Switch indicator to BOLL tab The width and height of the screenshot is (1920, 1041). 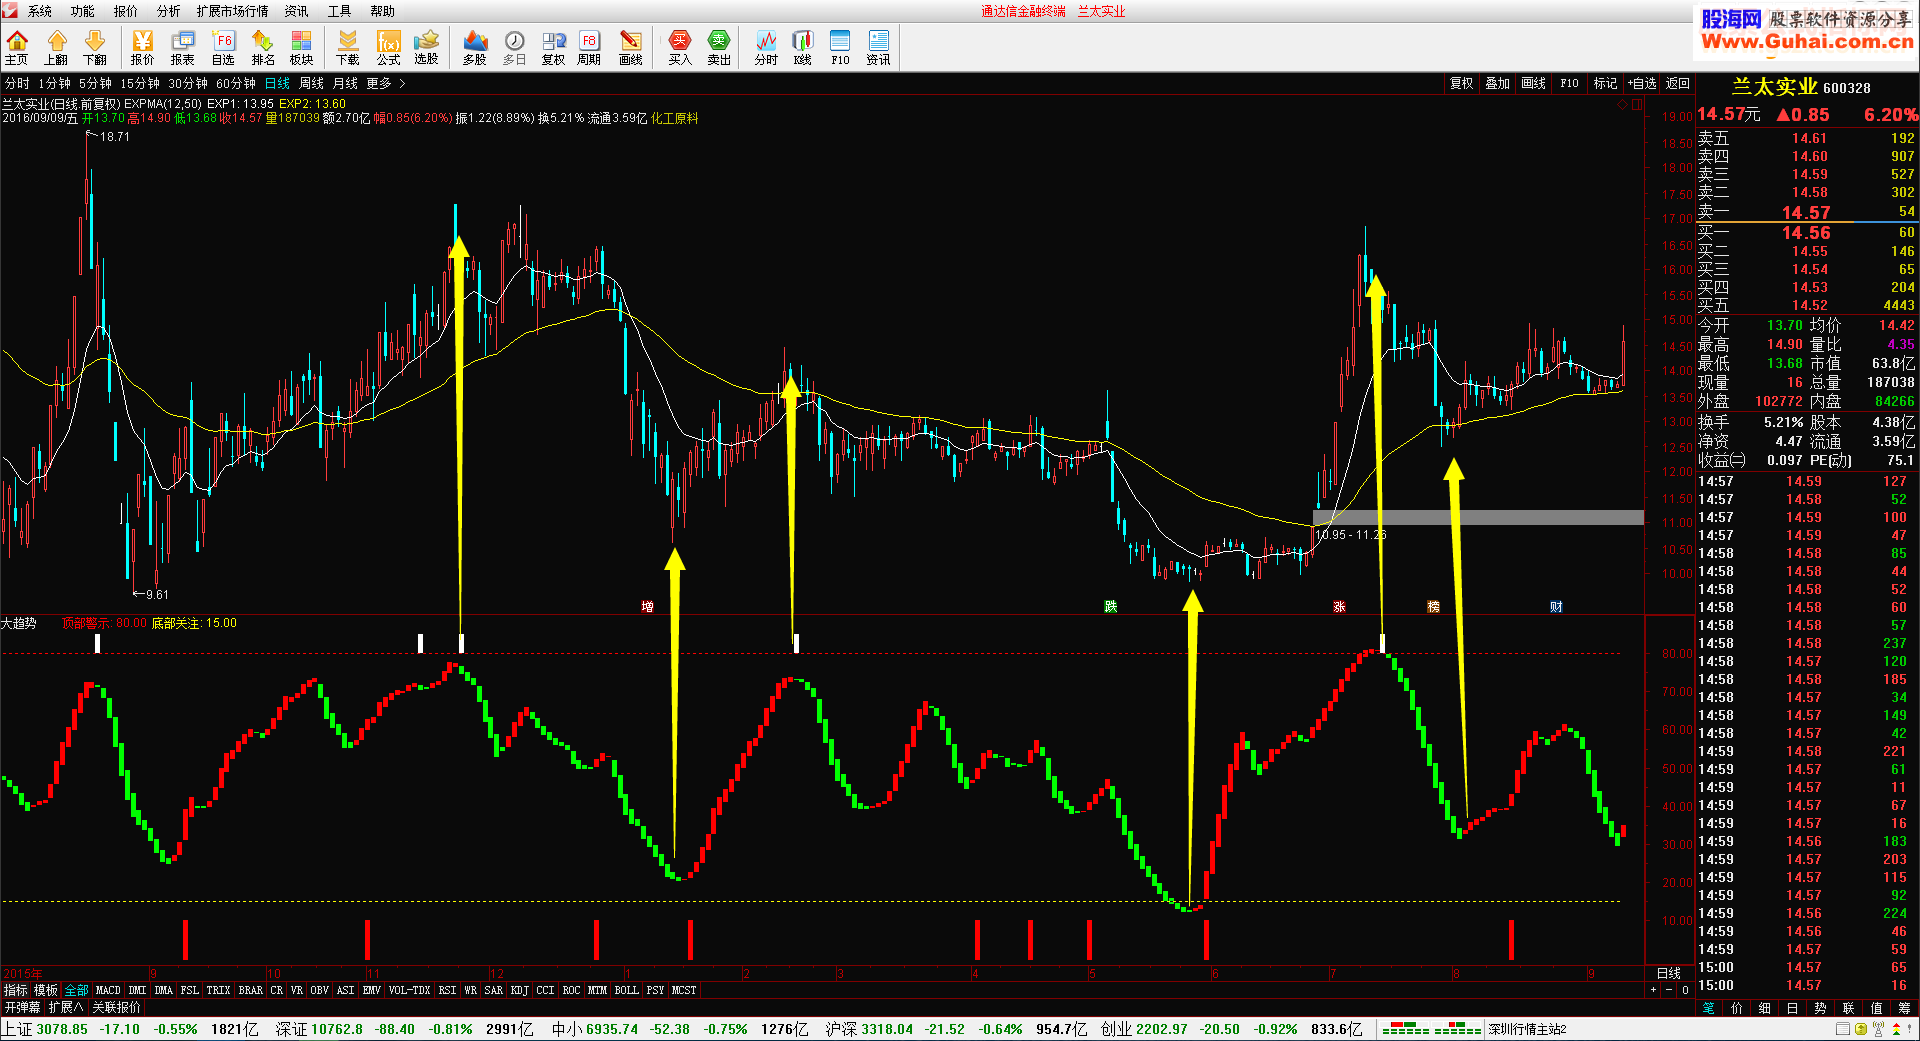click(627, 990)
